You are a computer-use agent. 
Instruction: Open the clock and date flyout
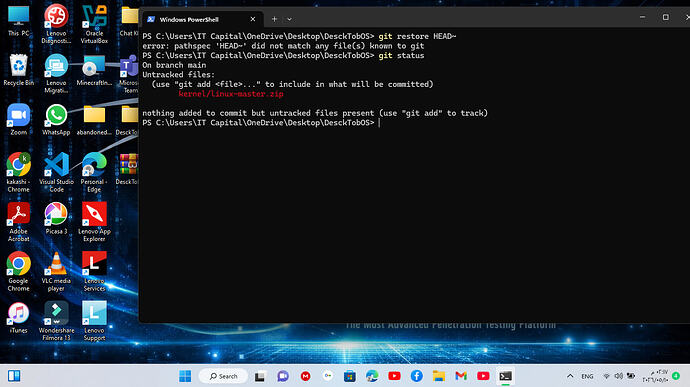pos(655,376)
